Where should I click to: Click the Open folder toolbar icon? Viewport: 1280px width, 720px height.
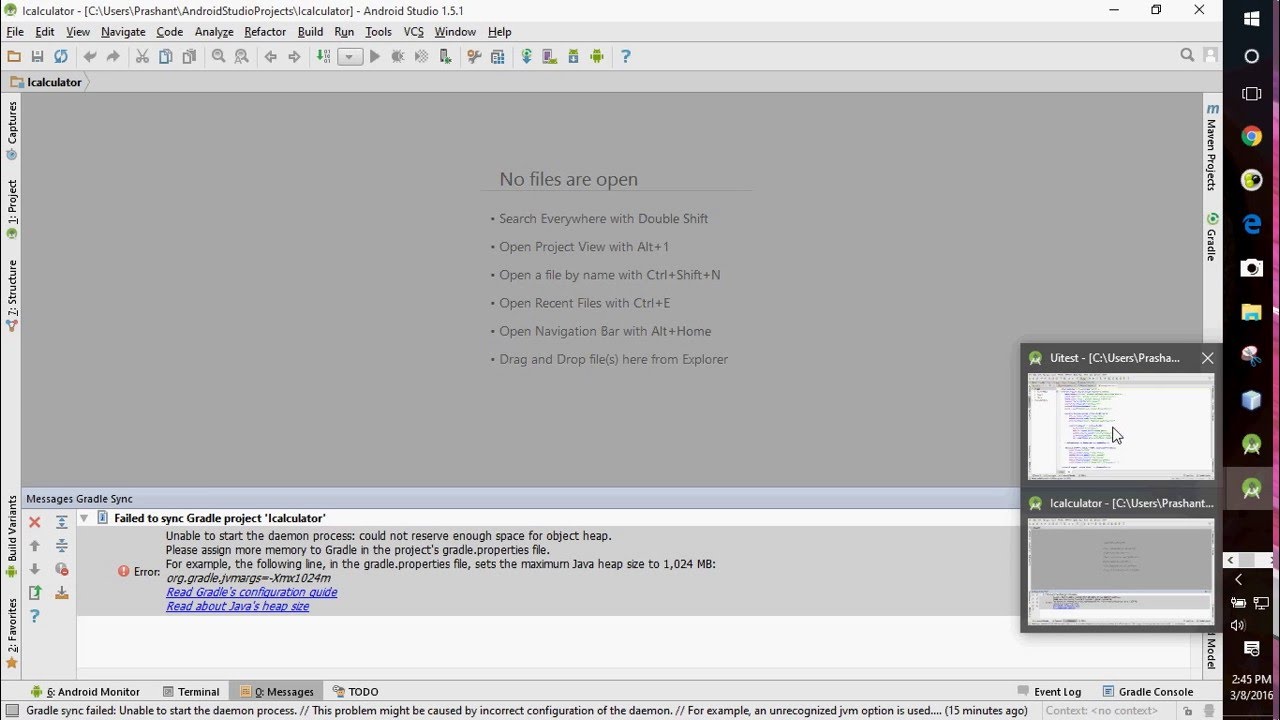click(x=14, y=57)
